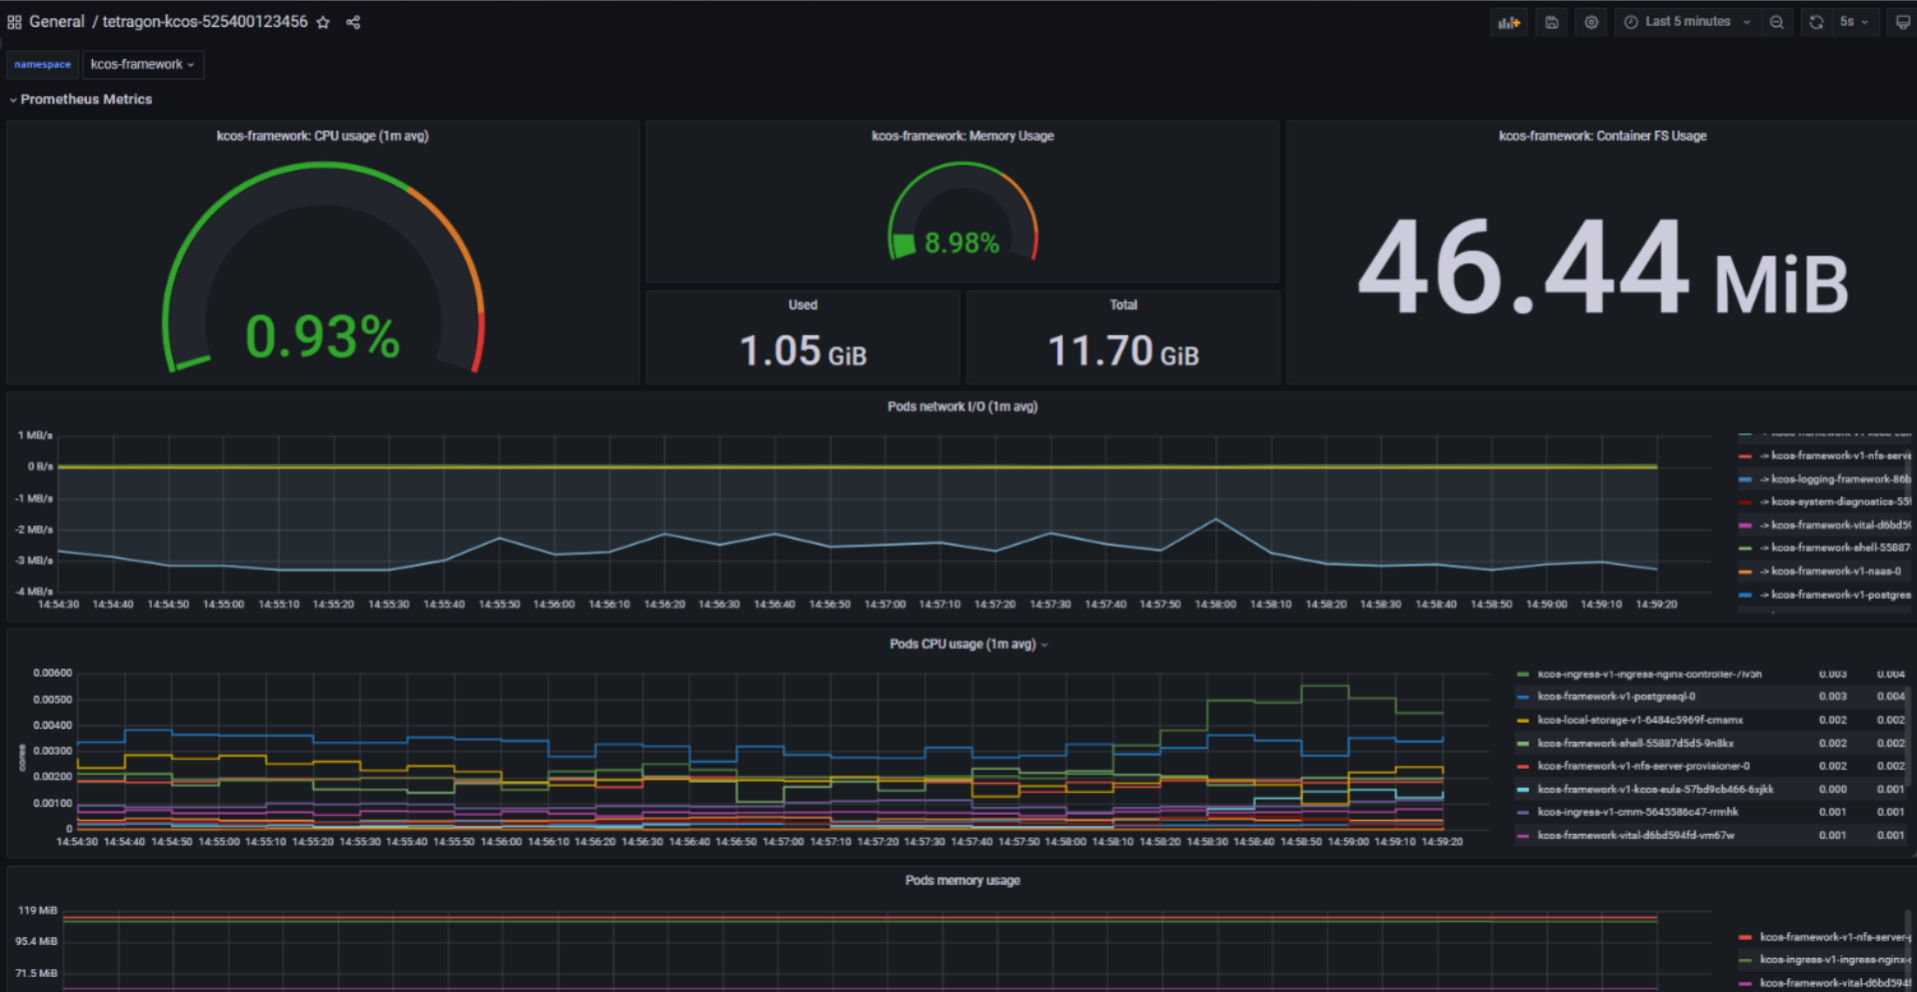Toggle kcos-framework-v1-postgresql-0 series in CPU legend
1917x992 pixels.
pyautogui.click(x=1618, y=696)
